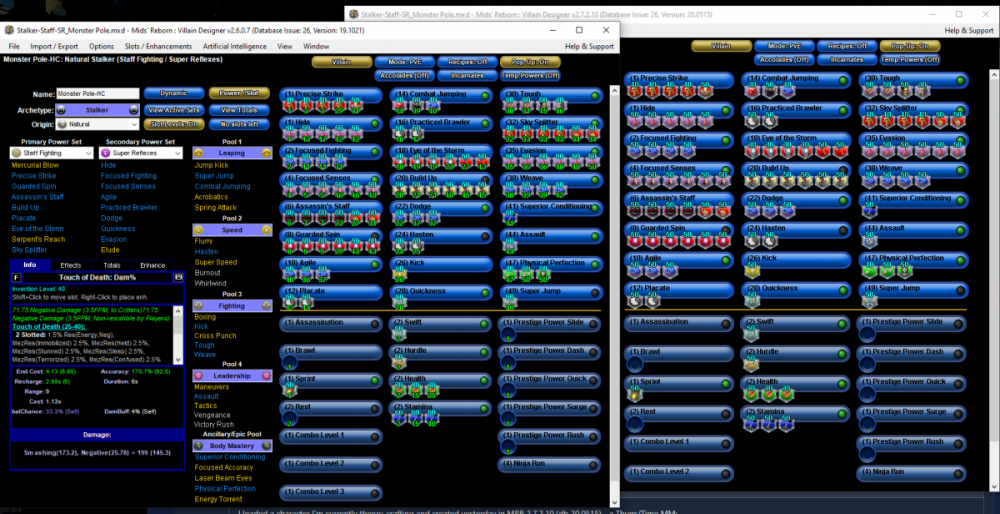This screenshot has width=1000, height=514.
Task: Switch to the Totals tab
Action: 112,265
